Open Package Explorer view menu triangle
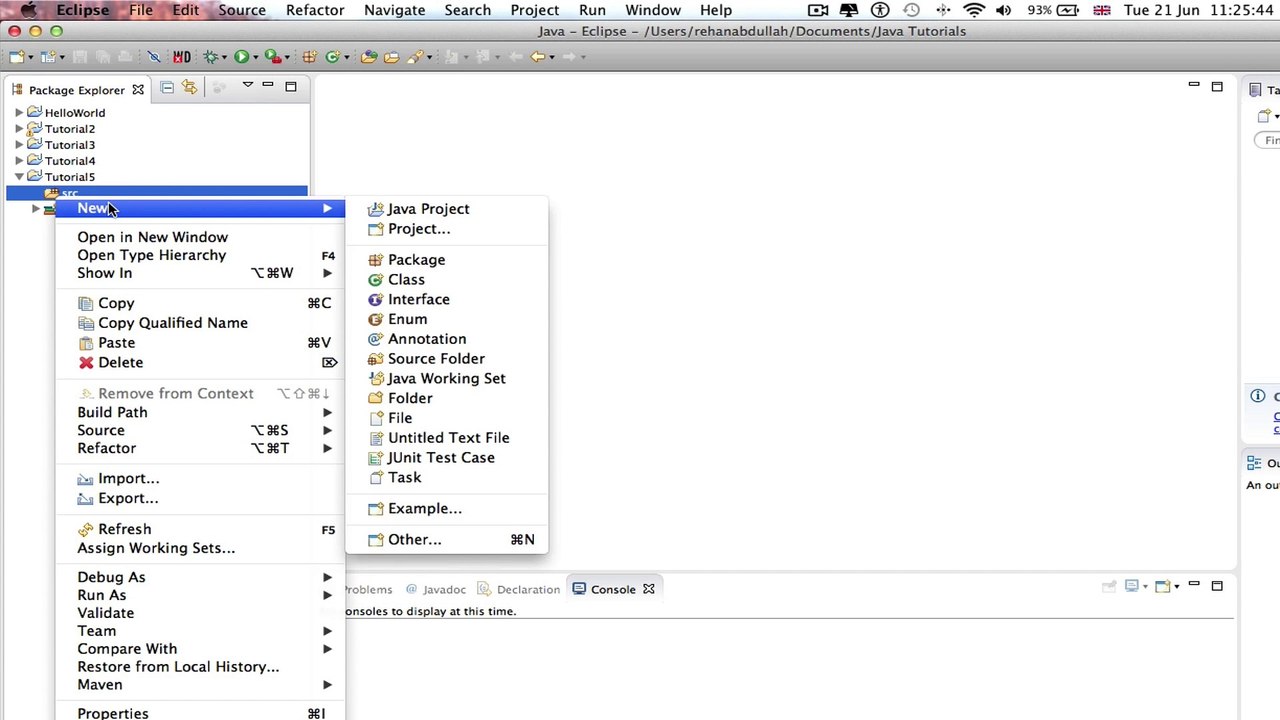Viewport: 1280px width, 720px height. point(247,86)
